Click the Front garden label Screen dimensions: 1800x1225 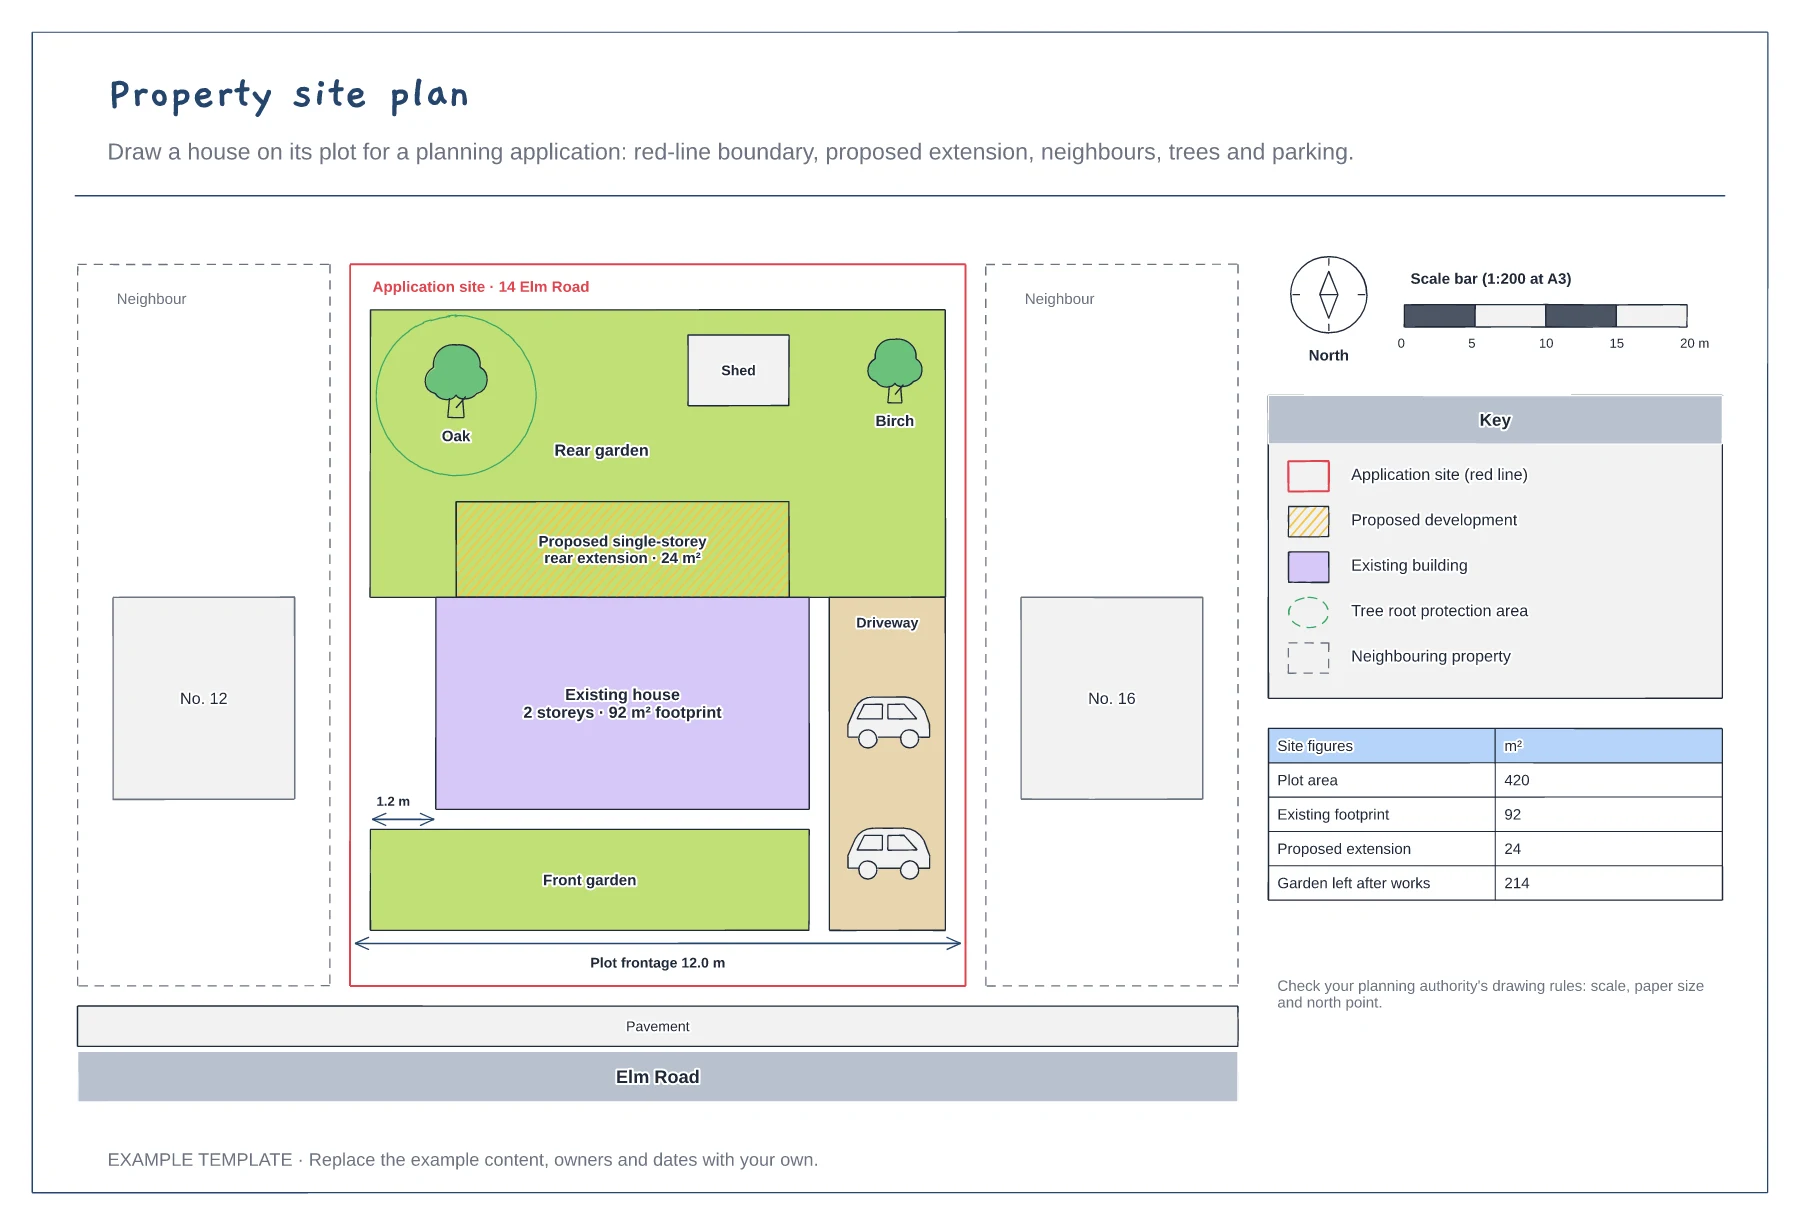click(x=589, y=880)
